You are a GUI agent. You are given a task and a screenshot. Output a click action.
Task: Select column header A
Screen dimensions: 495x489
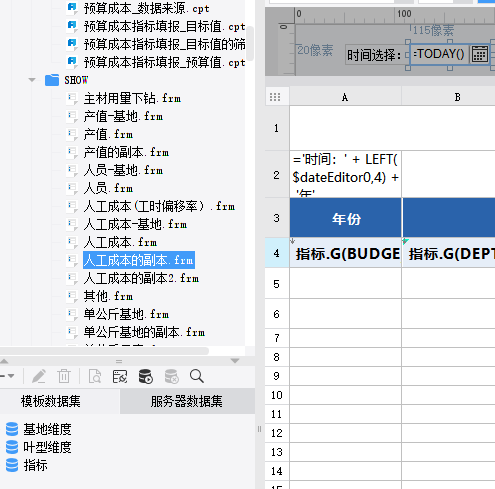[x=345, y=97]
